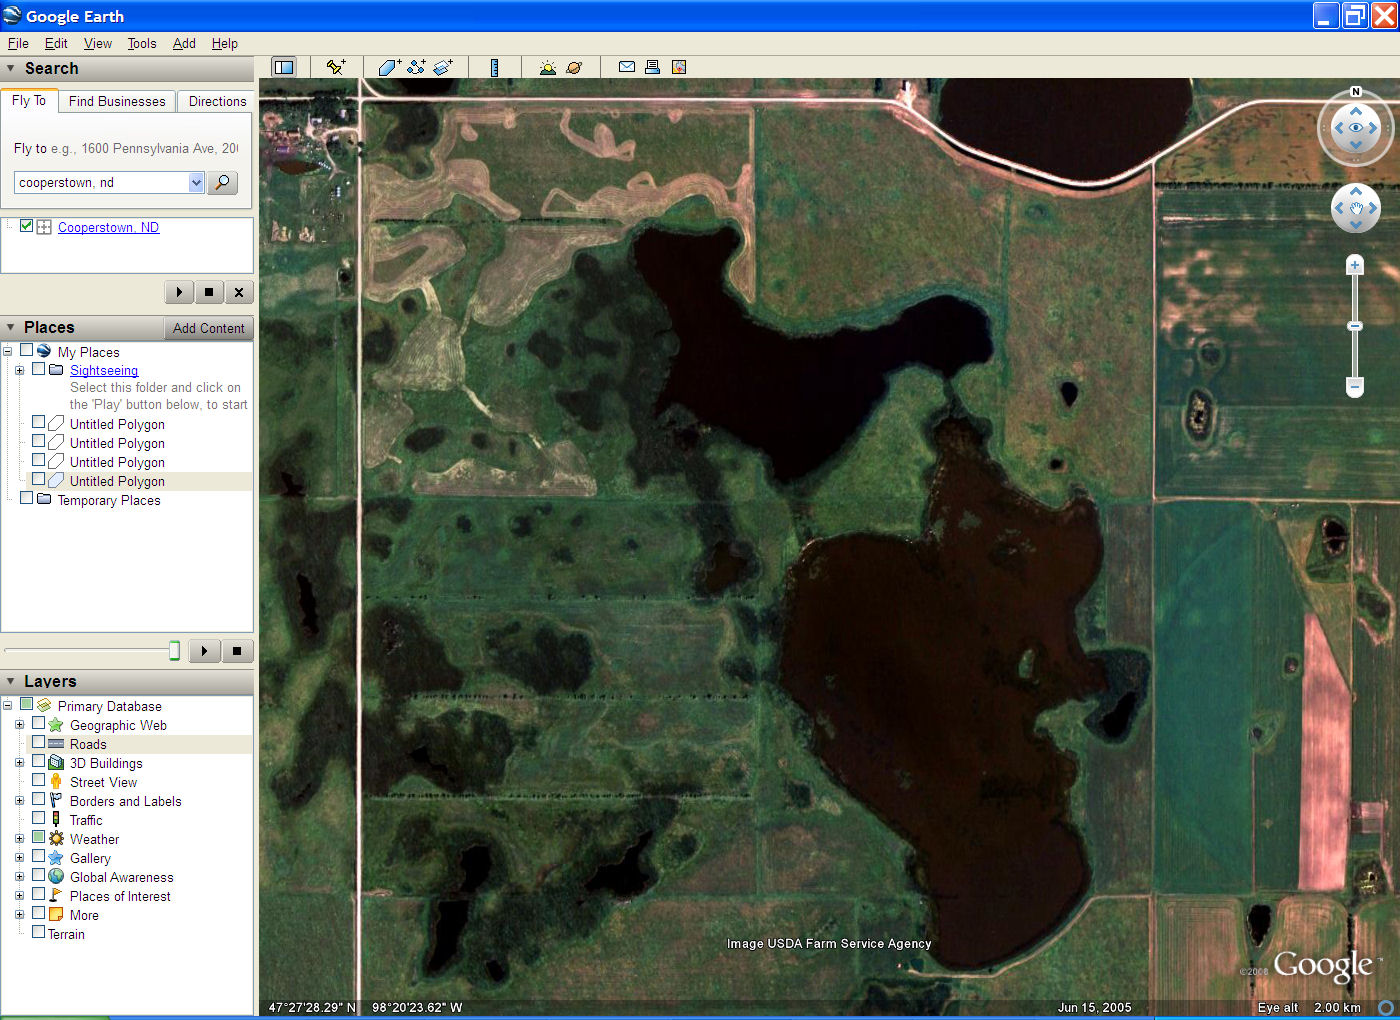Click the Add Content button

208,328
